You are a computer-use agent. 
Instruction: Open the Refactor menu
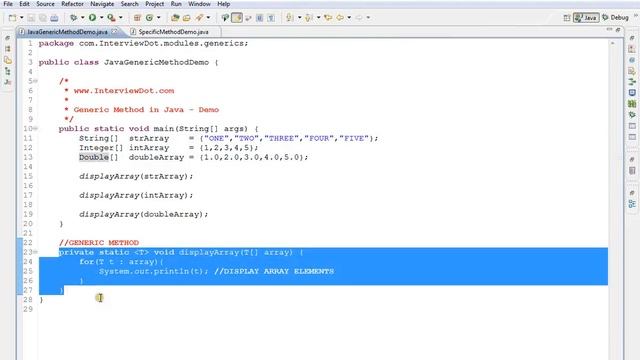[72, 4]
